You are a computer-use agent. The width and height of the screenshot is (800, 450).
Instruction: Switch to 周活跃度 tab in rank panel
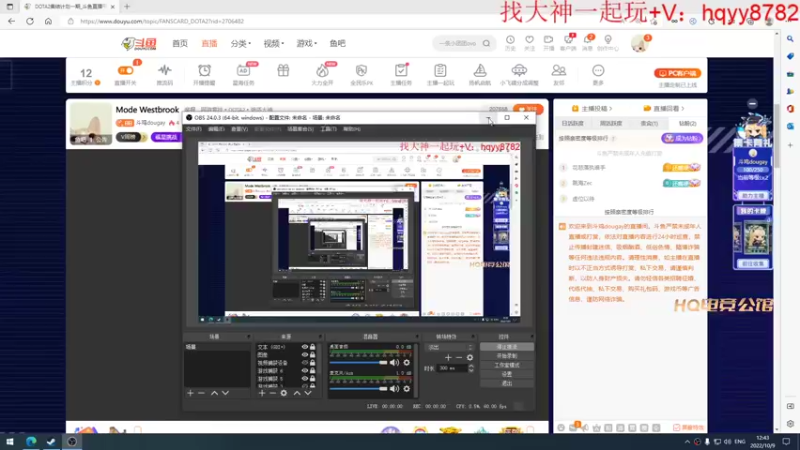(x=611, y=123)
